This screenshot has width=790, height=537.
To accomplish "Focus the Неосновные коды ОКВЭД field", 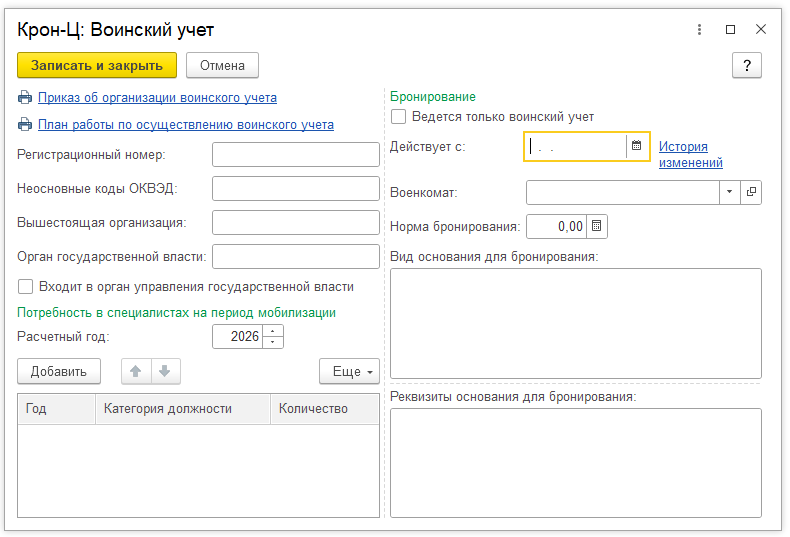I will pyautogui.click(x=296, y=188).
